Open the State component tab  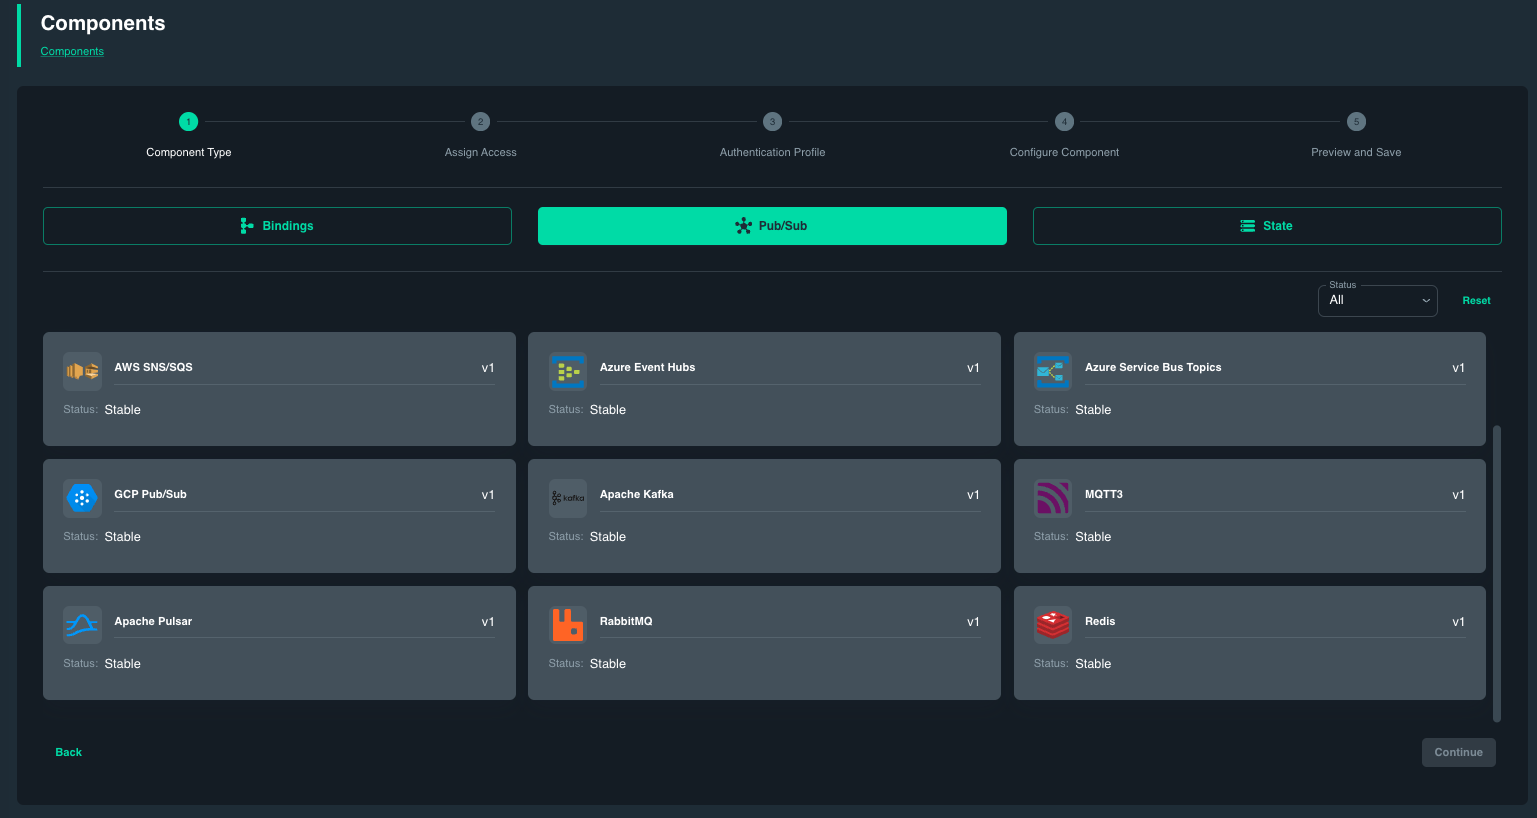point(1267,226)
